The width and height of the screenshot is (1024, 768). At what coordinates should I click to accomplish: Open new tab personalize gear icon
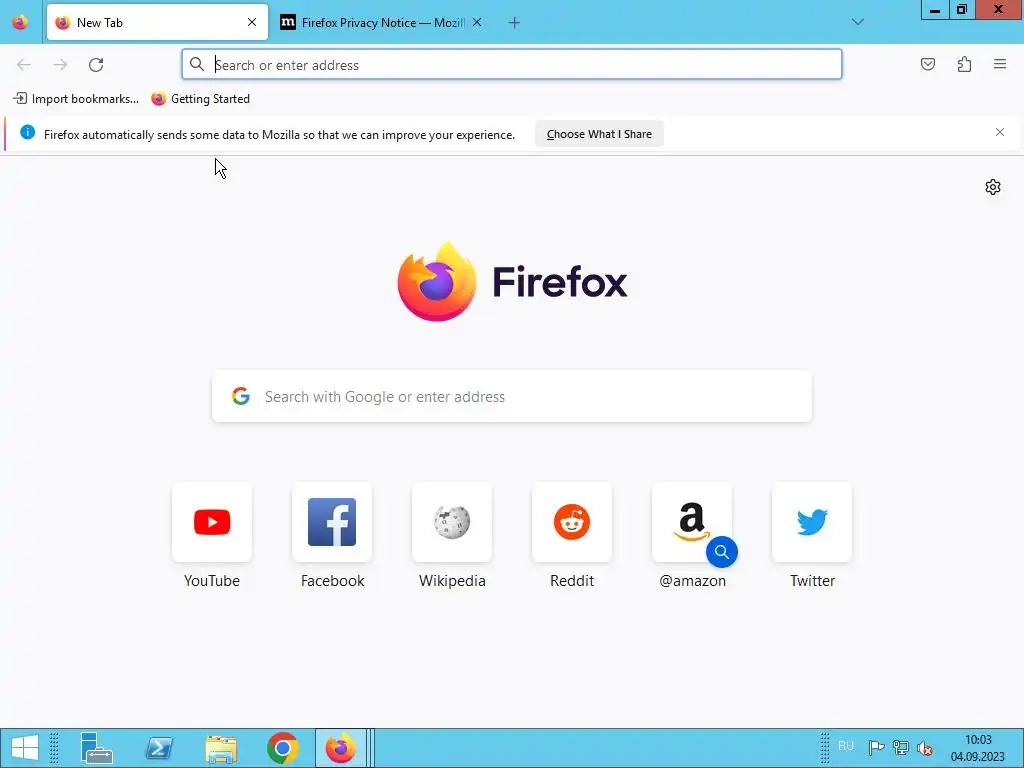point(993,187)
